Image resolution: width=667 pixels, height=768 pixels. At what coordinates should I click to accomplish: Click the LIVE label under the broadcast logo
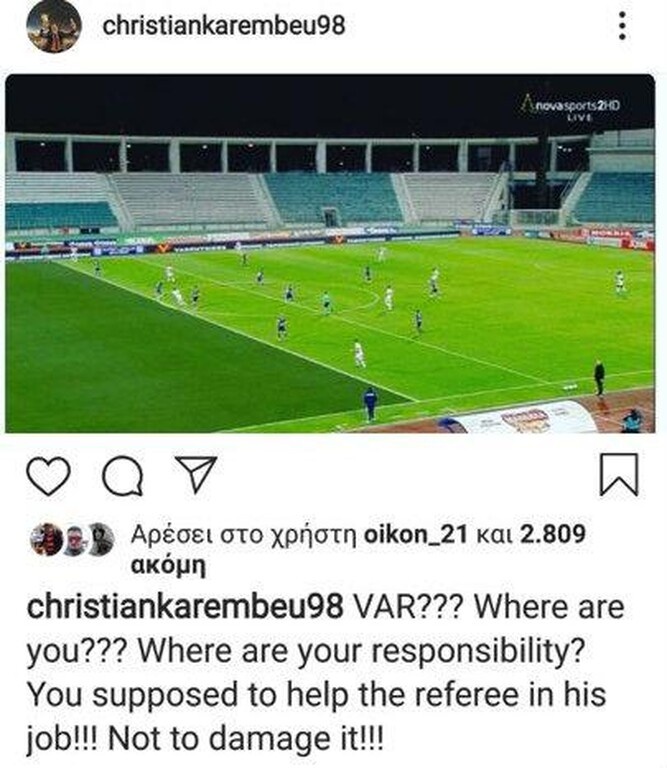[580, 117]
